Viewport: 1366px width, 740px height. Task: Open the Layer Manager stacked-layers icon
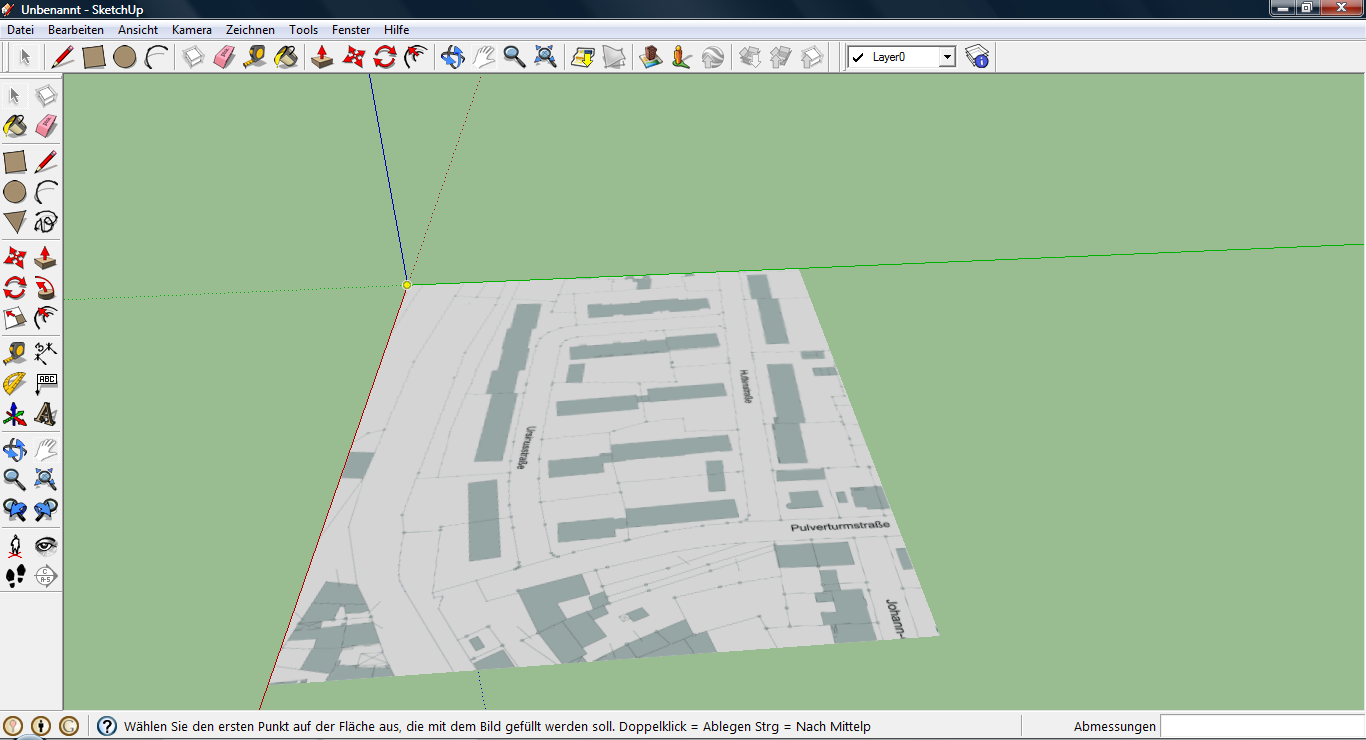[978, 57]
